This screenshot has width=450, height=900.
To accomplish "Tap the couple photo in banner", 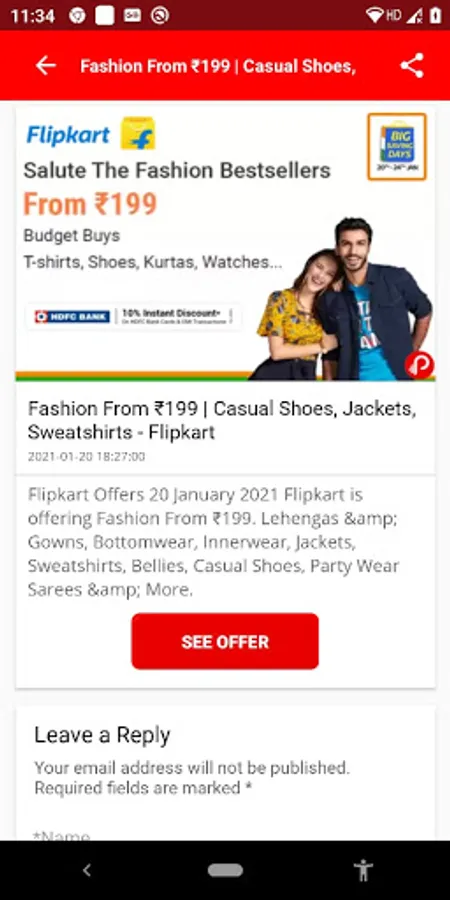I will pos(342,298).
